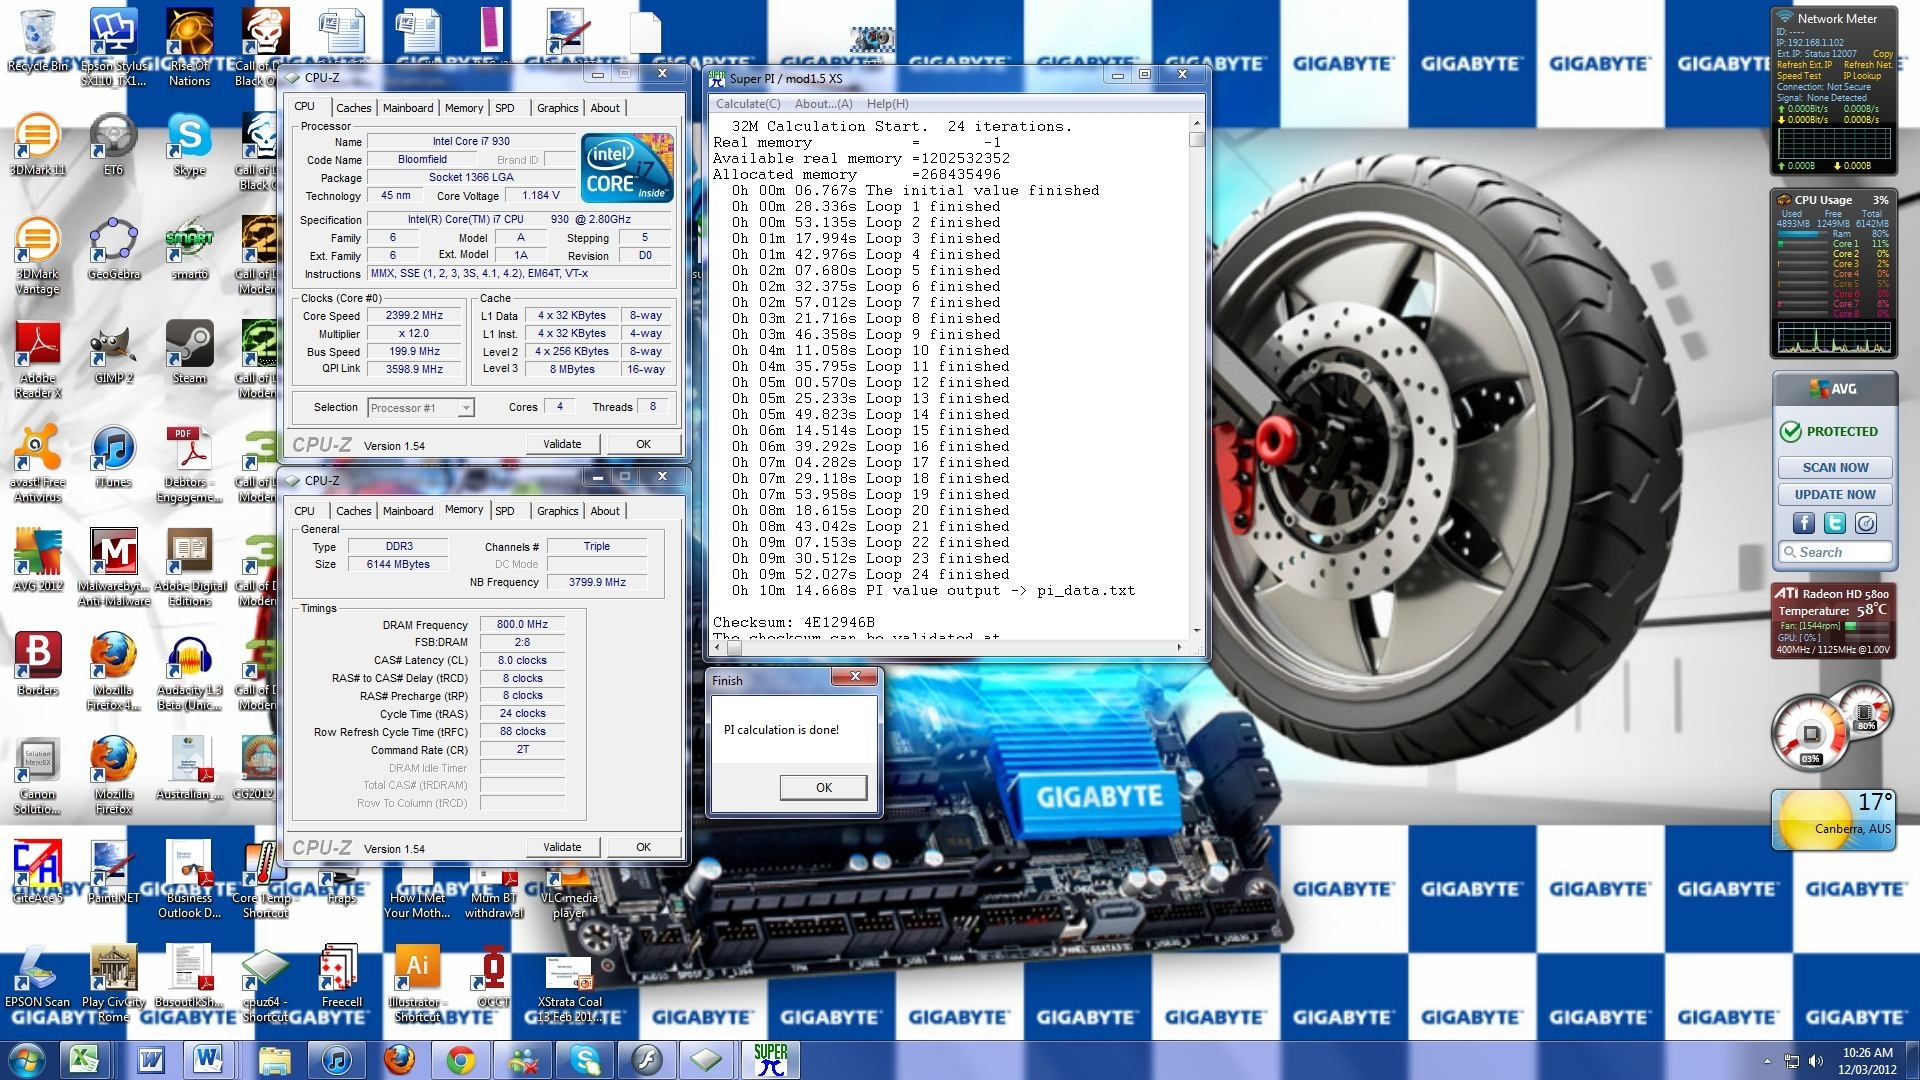Open Adobe Reader X desktop icon
Image resolution: width=1920 pixels, height=1080 pixels.
(x=38, y=359)
